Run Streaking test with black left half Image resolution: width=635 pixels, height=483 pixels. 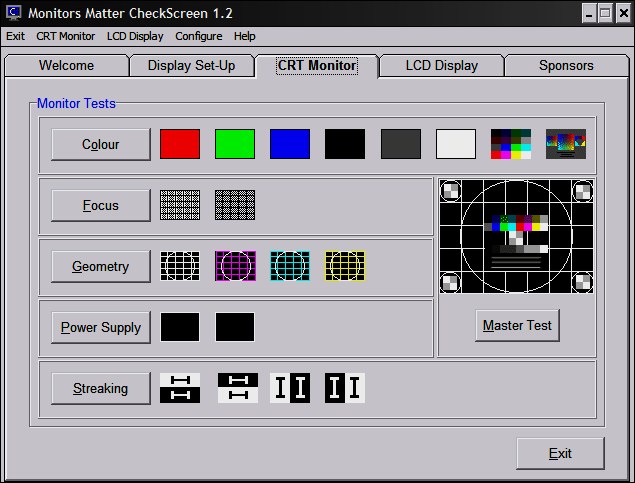point(345,388)
